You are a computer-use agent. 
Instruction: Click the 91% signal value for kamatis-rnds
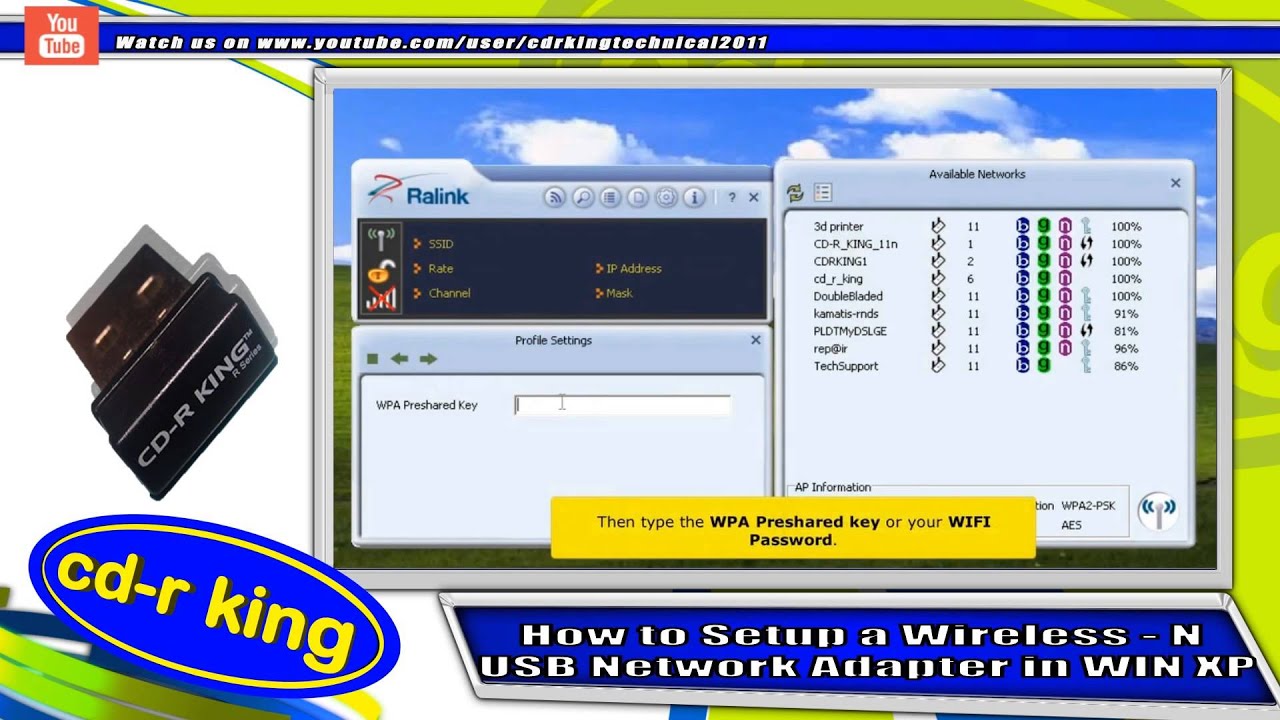coord(1126,314)
